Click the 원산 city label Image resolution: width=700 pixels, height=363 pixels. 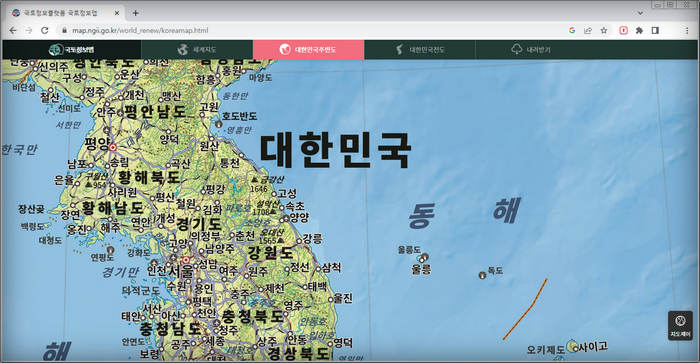click(209, 146)
